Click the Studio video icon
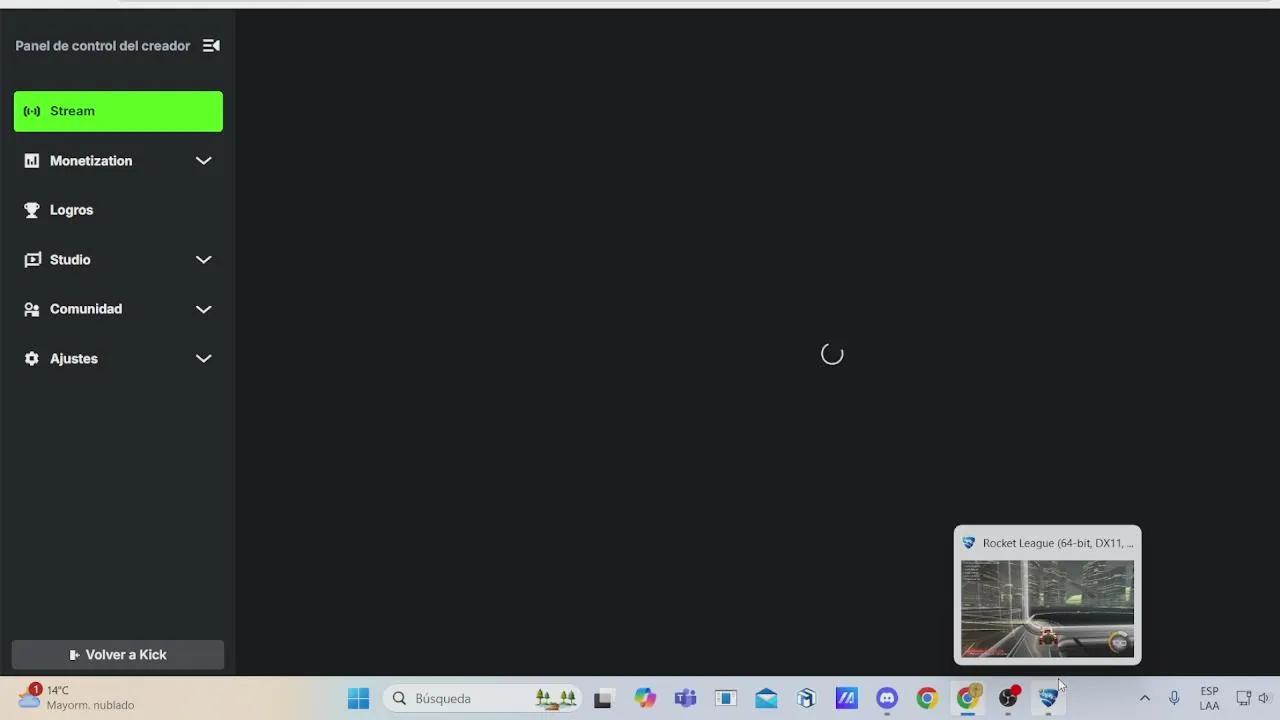Image resolution: width=1280 pixels, height=720 pixels. pyautogui.click(x=32, y=259)
